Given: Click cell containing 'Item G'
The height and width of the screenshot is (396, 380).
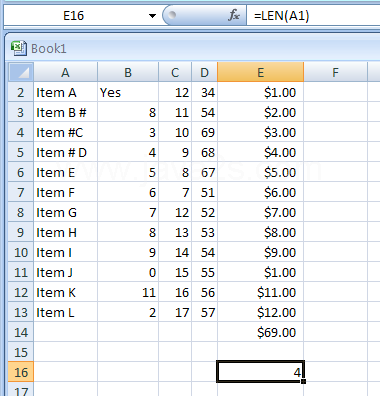Looking at the screenshot, I should tap(65, 212).
